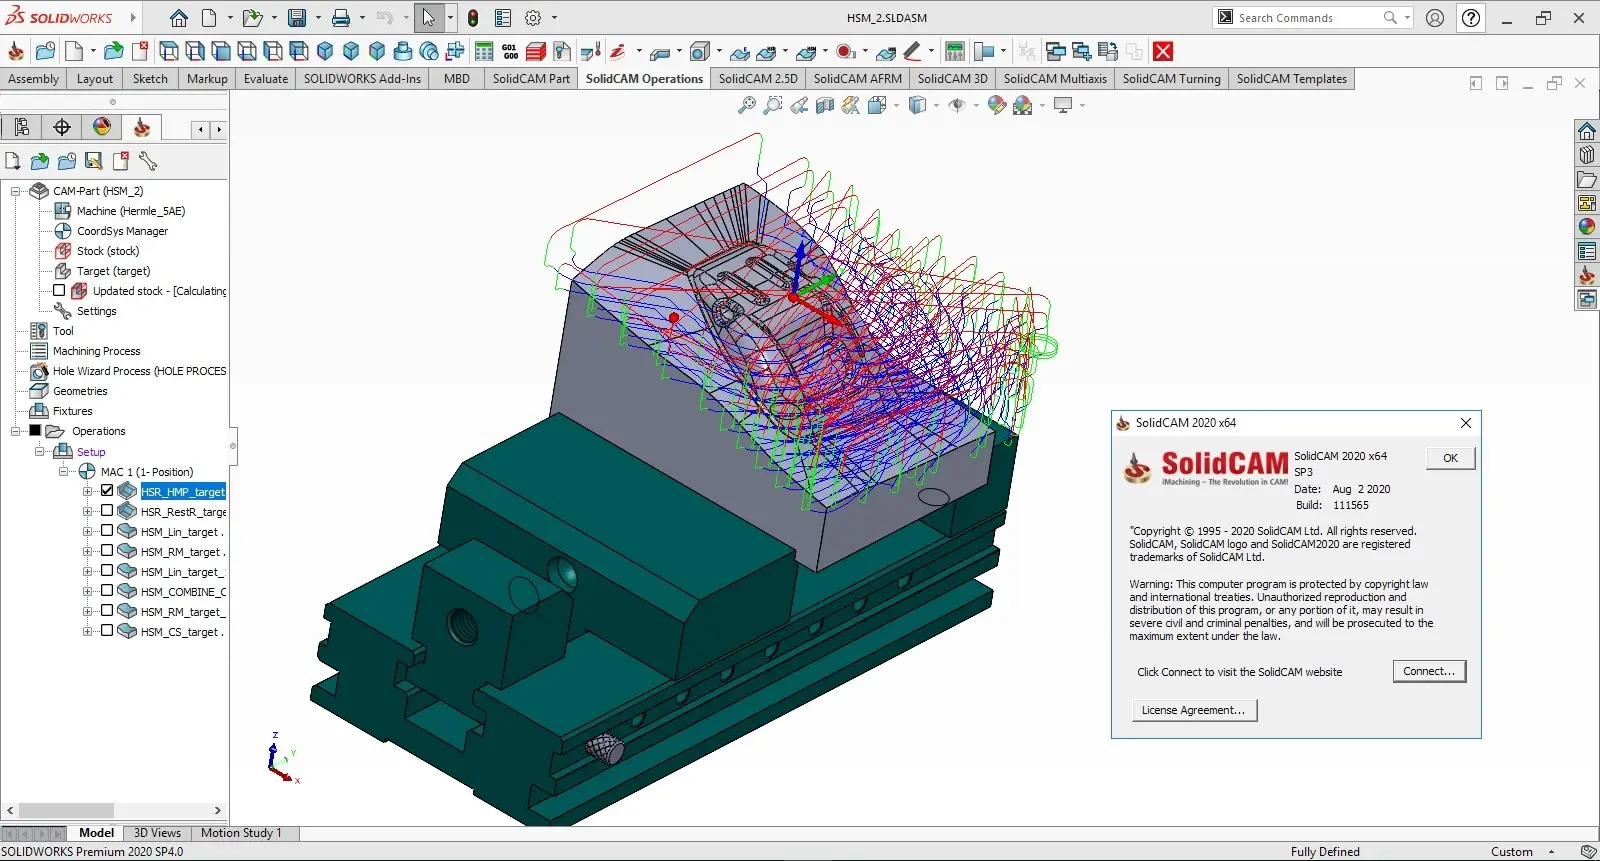Click the Design Library icon in task pane

tap(1587, 155)
